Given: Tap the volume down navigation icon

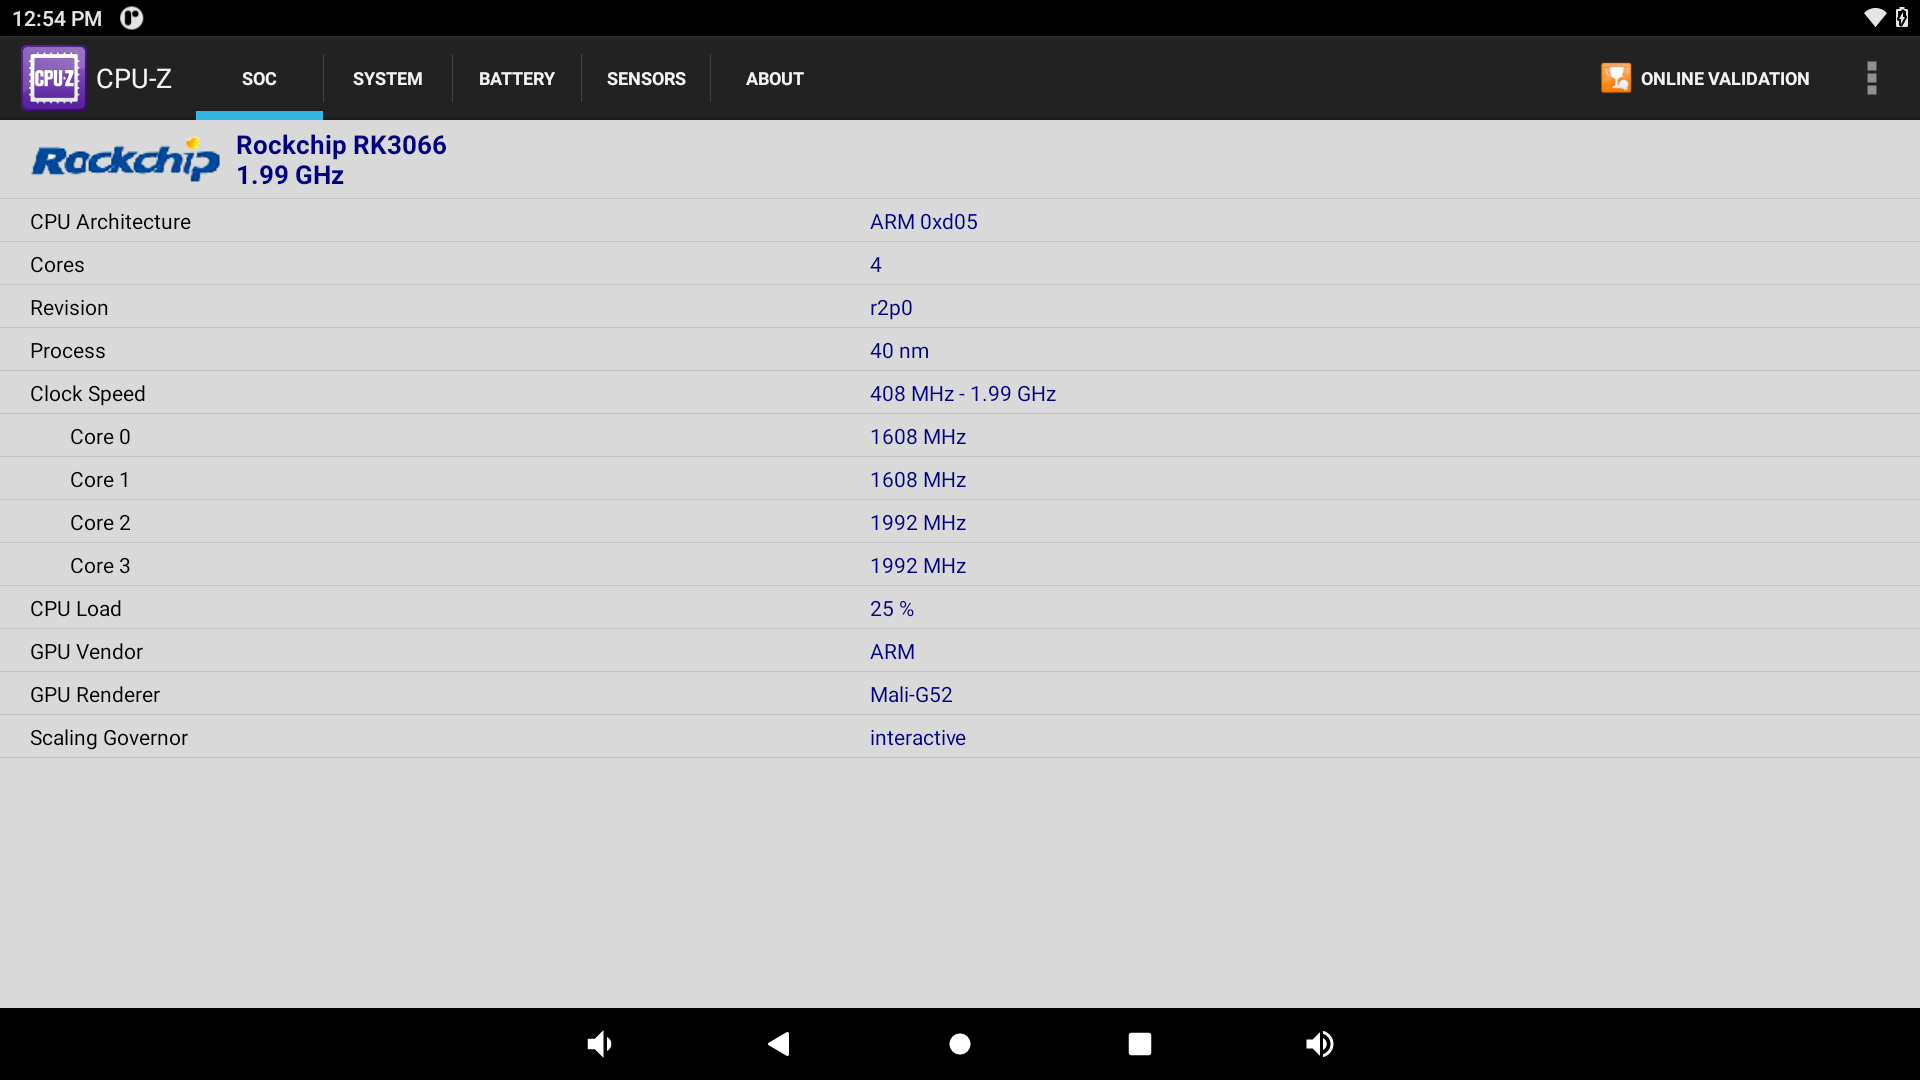Looking at the screenshot, I should (x=599, y=1044).
